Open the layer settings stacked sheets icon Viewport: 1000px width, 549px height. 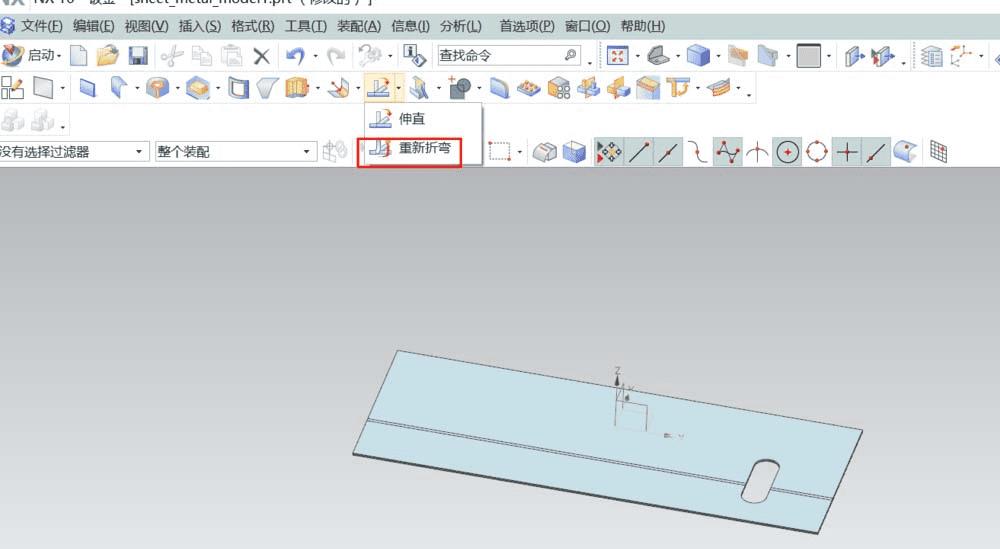coord(932,56)
